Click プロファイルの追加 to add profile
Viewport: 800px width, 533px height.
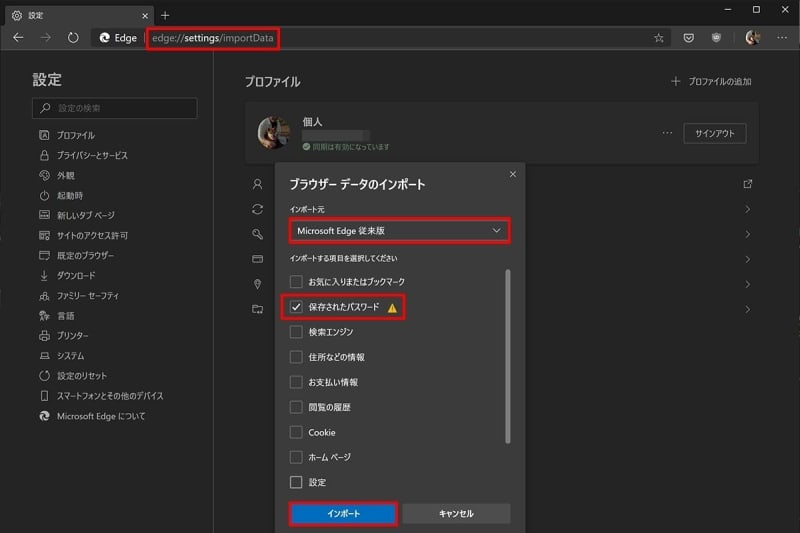coord(711,82)
